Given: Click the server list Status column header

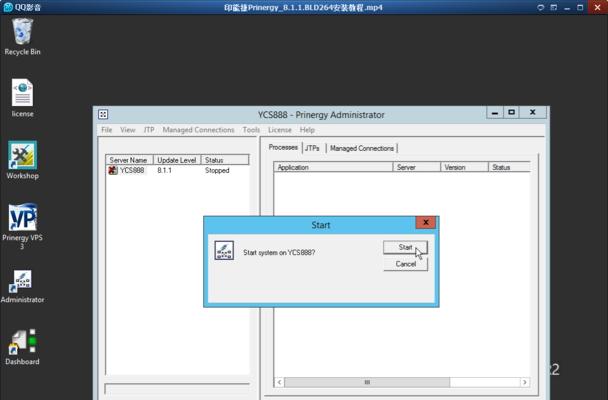Looking at the screenshot, I should (x=225, y=160).
